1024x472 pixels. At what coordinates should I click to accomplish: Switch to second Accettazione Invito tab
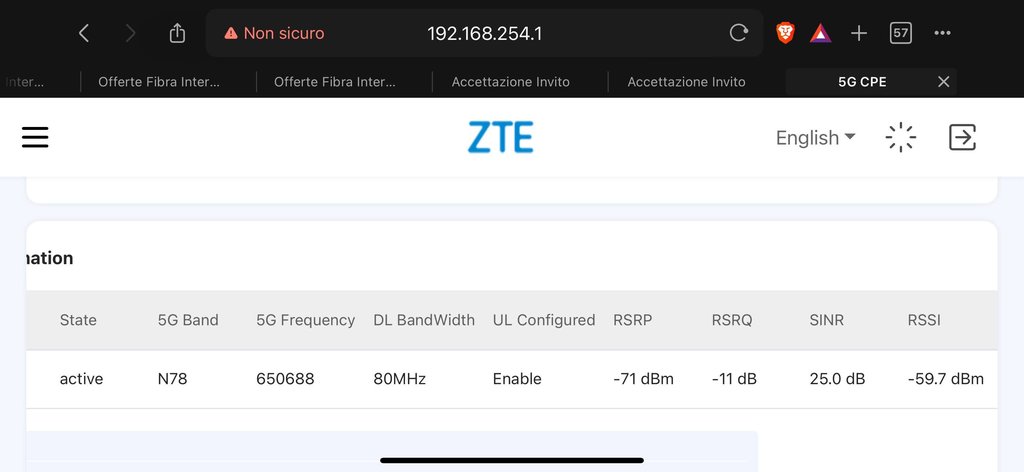pos(686,82)
